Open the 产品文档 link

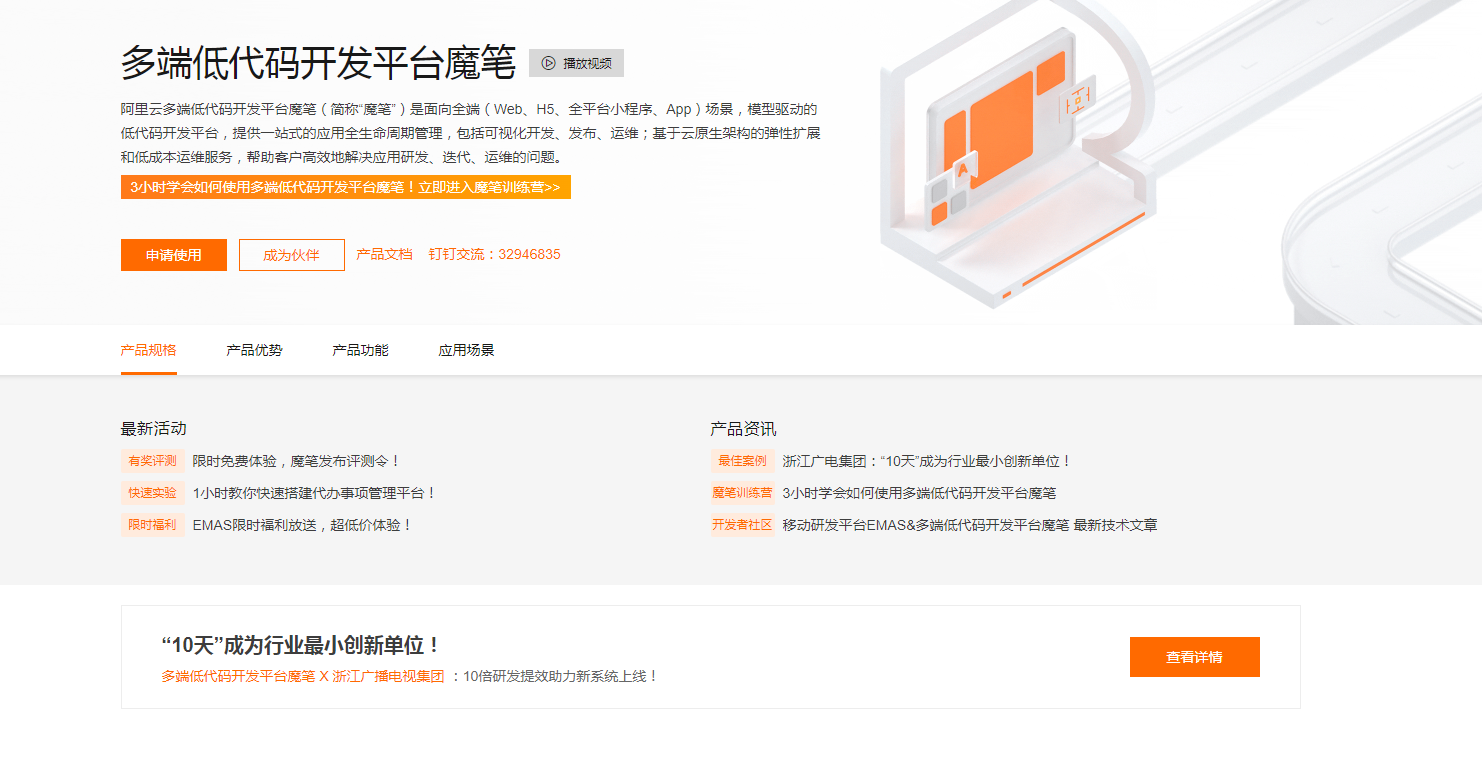tap(384, 254)
